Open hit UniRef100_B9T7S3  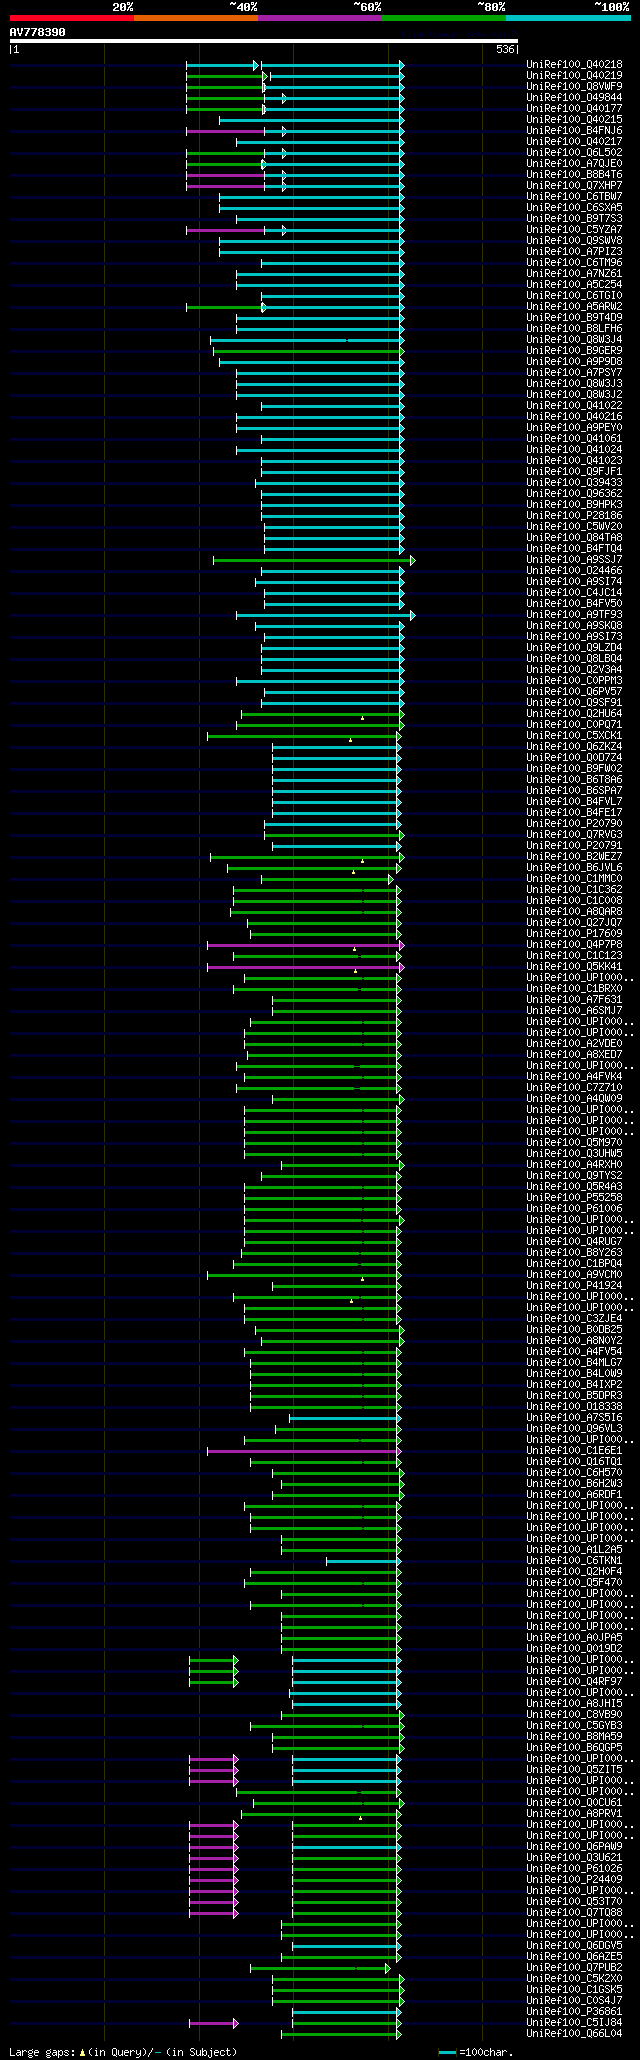(x=574, y=218)
